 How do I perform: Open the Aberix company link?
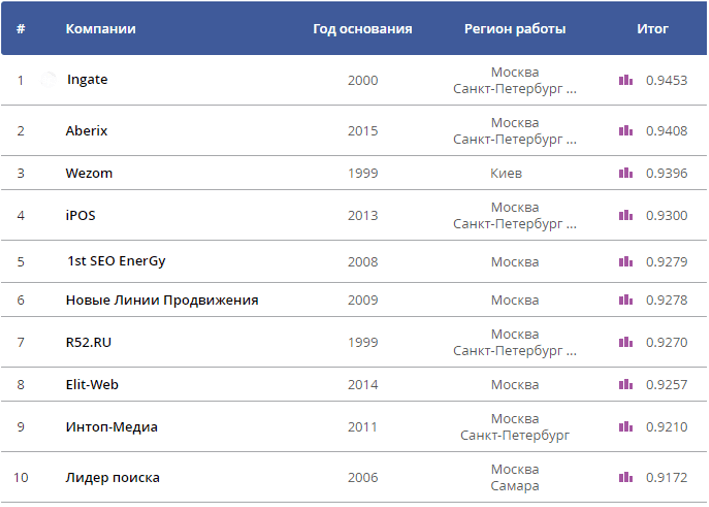pos(87,130)
